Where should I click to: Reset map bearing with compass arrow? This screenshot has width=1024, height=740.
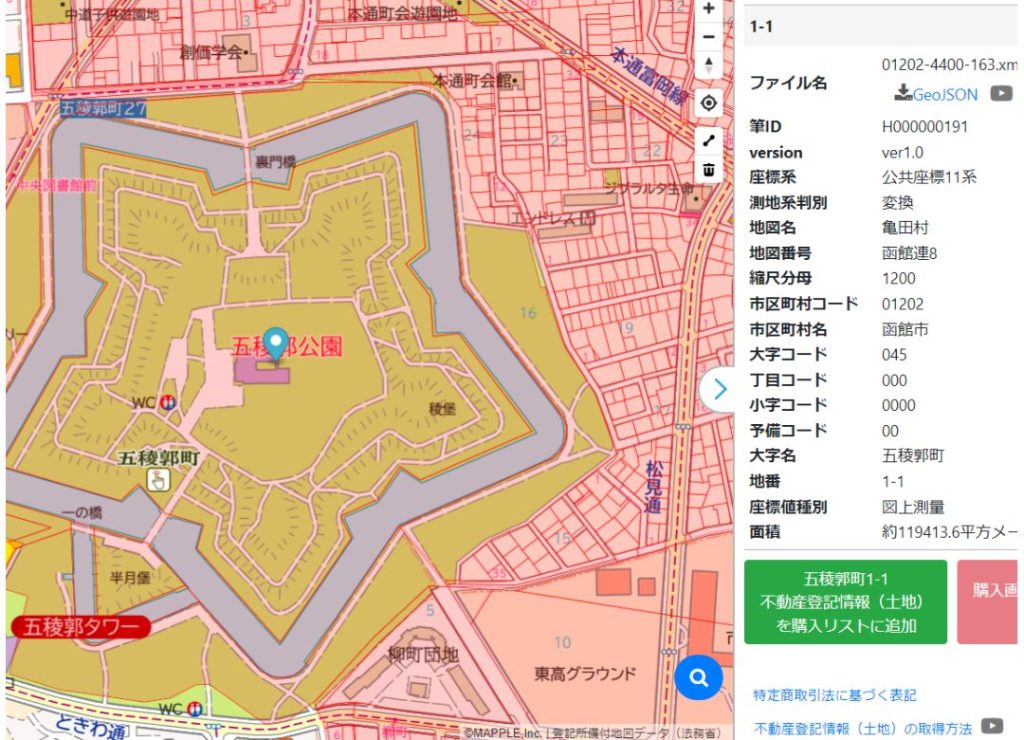pyautogui.click(x=708, y=66)
